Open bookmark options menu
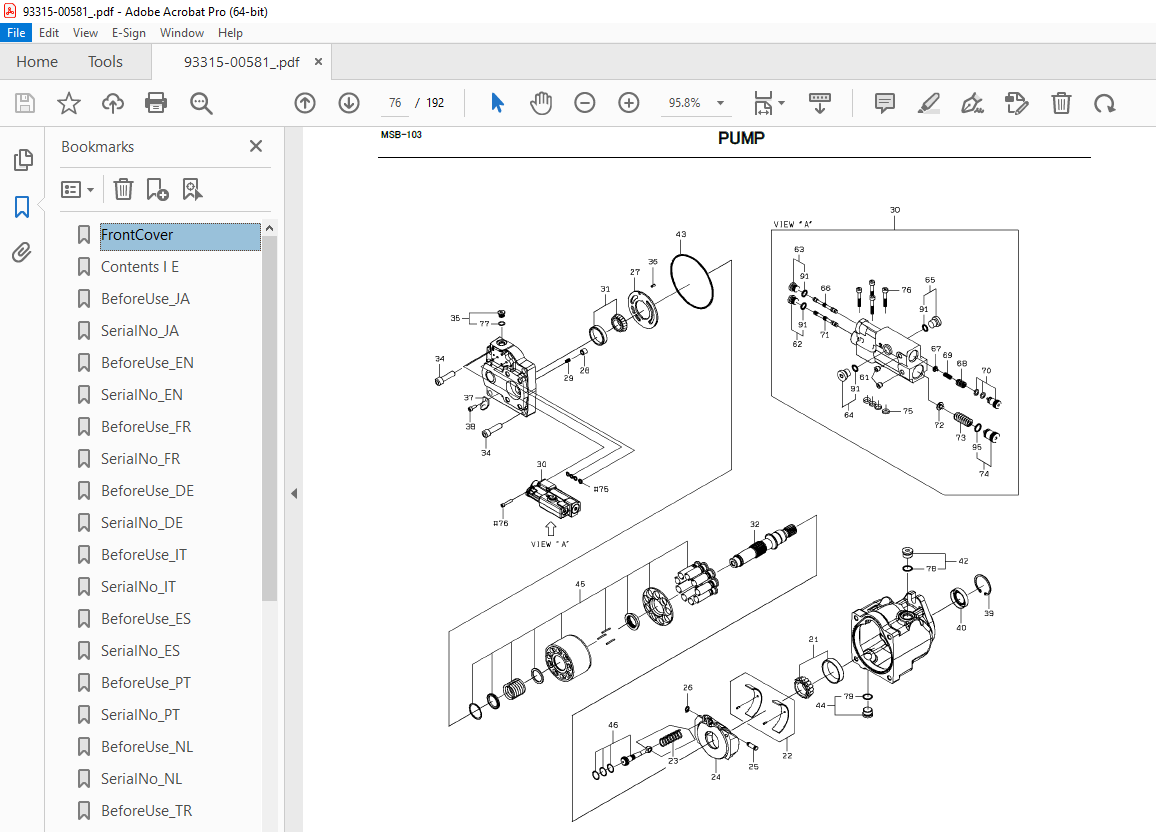This screenshot has height=832, width=1156. click(x=77, y=190)
